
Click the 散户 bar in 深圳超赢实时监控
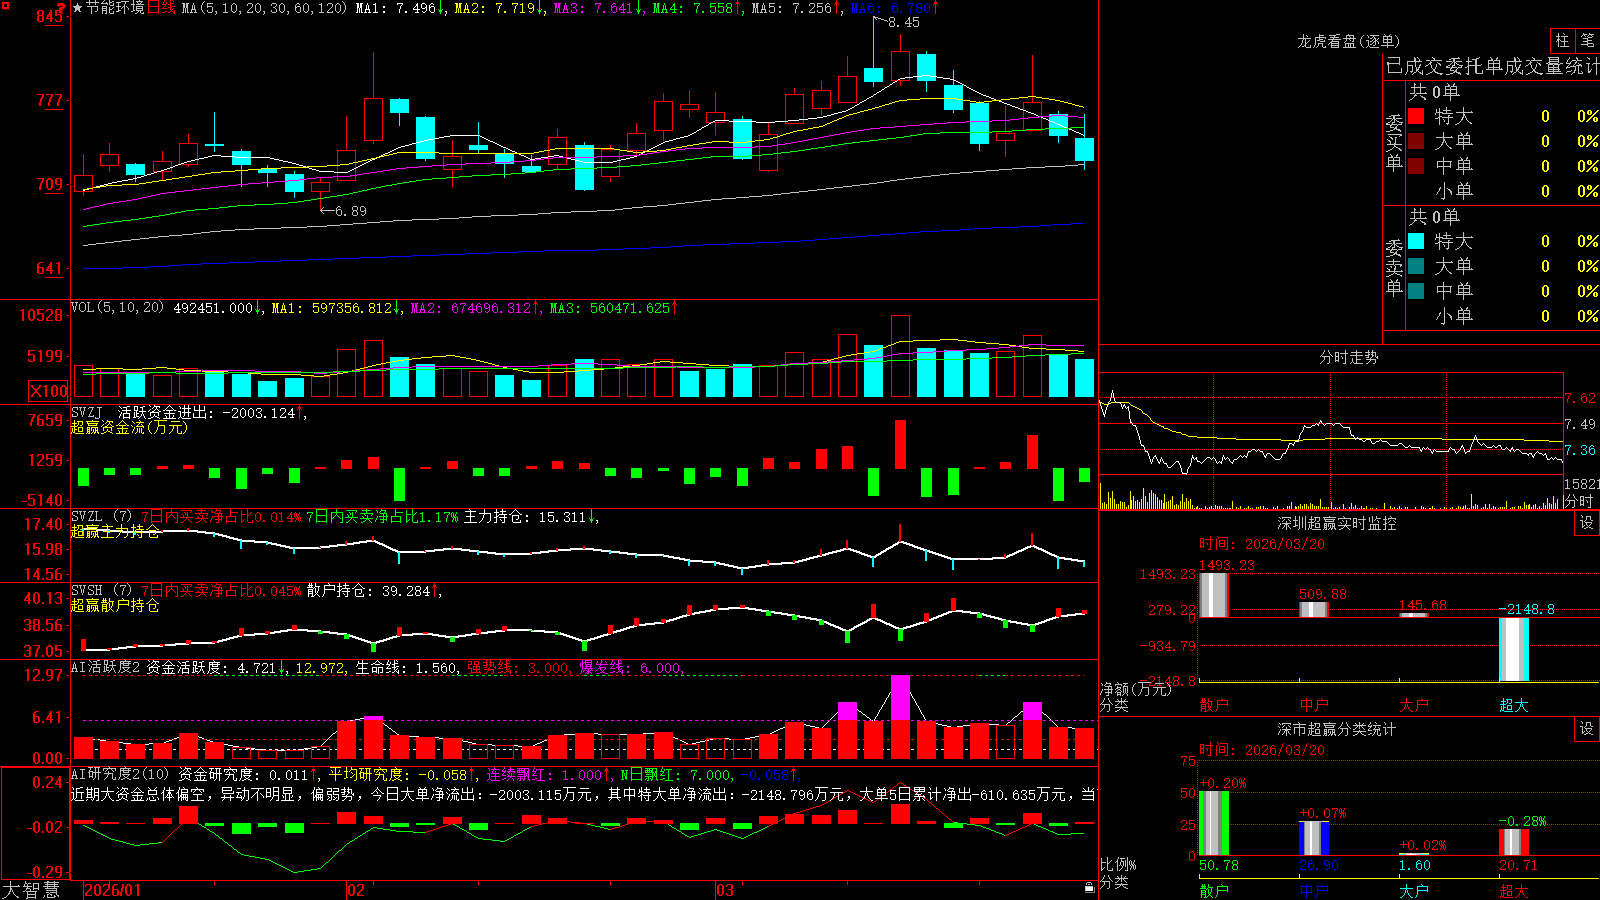click(1213, 595)
